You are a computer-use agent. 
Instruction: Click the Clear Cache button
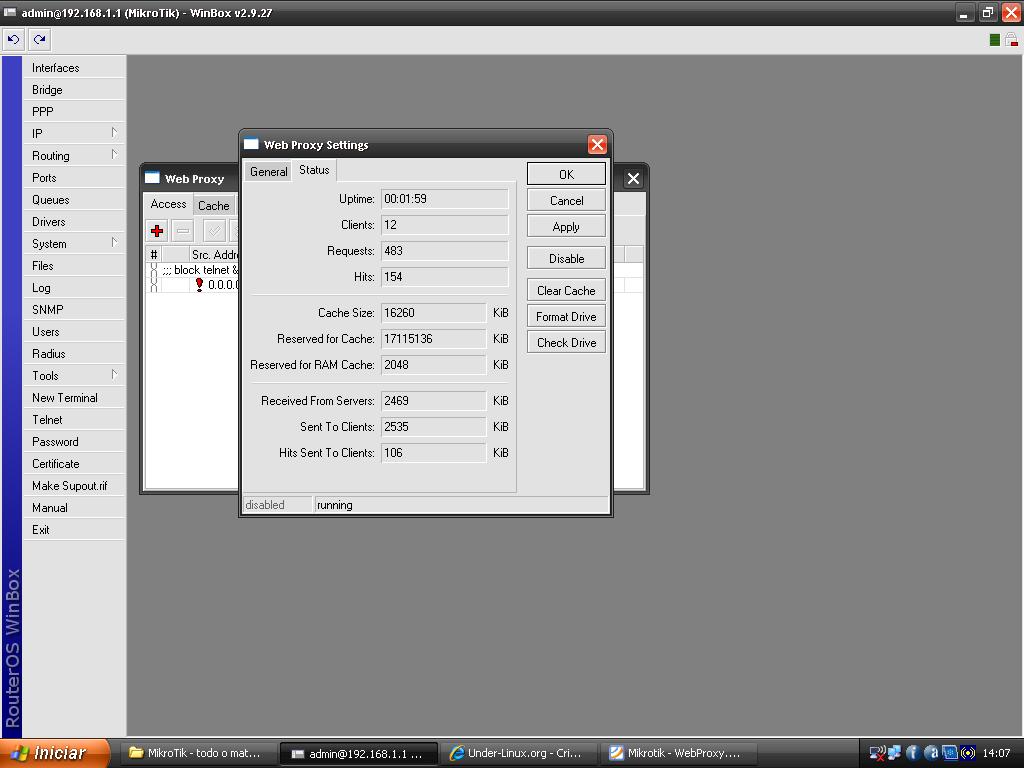(566, 291)
